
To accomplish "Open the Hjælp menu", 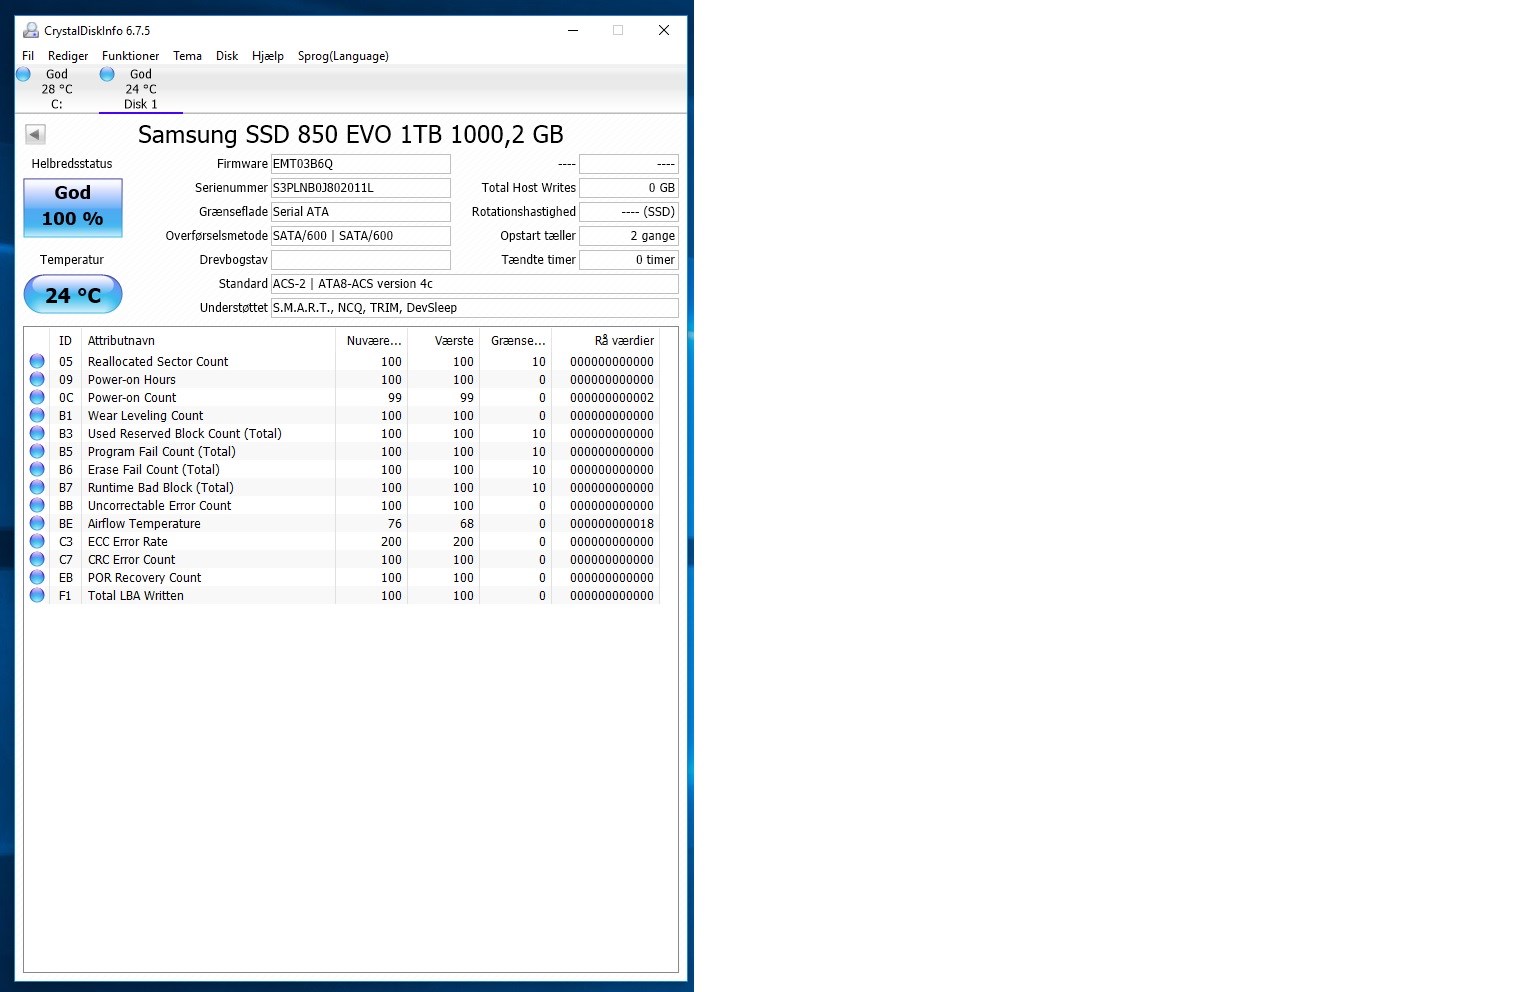I will click(268, 56).
